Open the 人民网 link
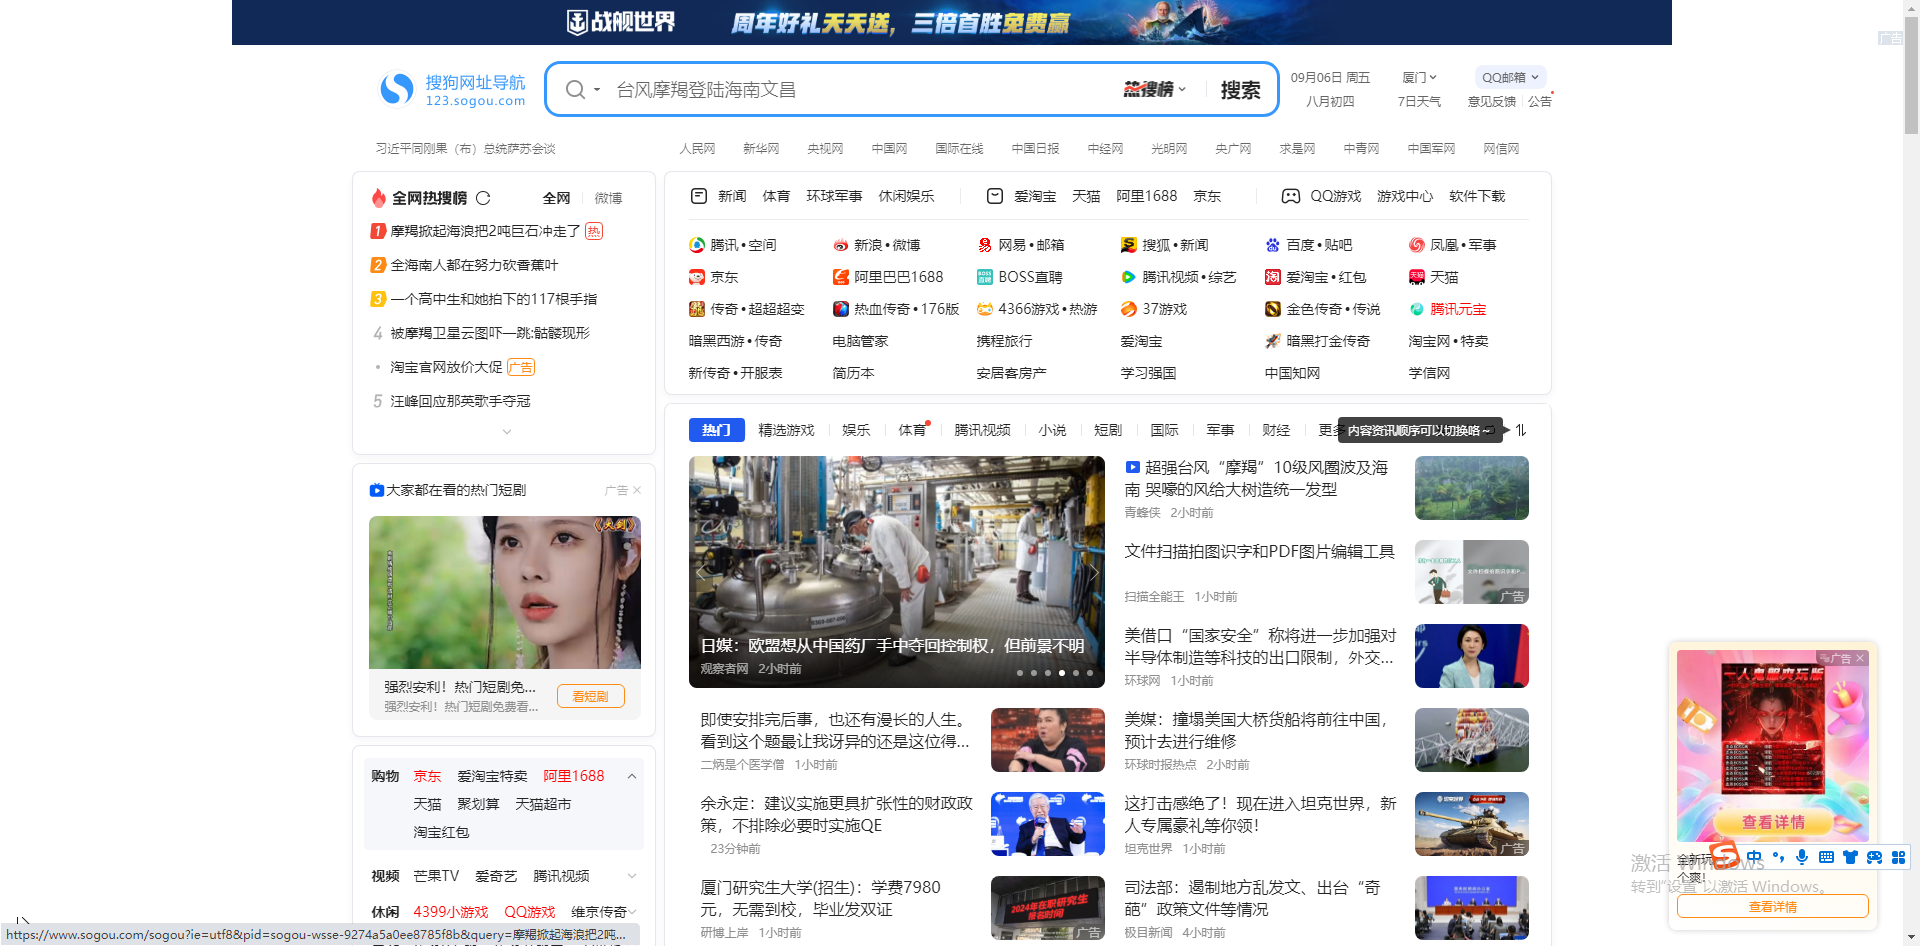The width and height of the screenshot is (1920, 946). 697,149
